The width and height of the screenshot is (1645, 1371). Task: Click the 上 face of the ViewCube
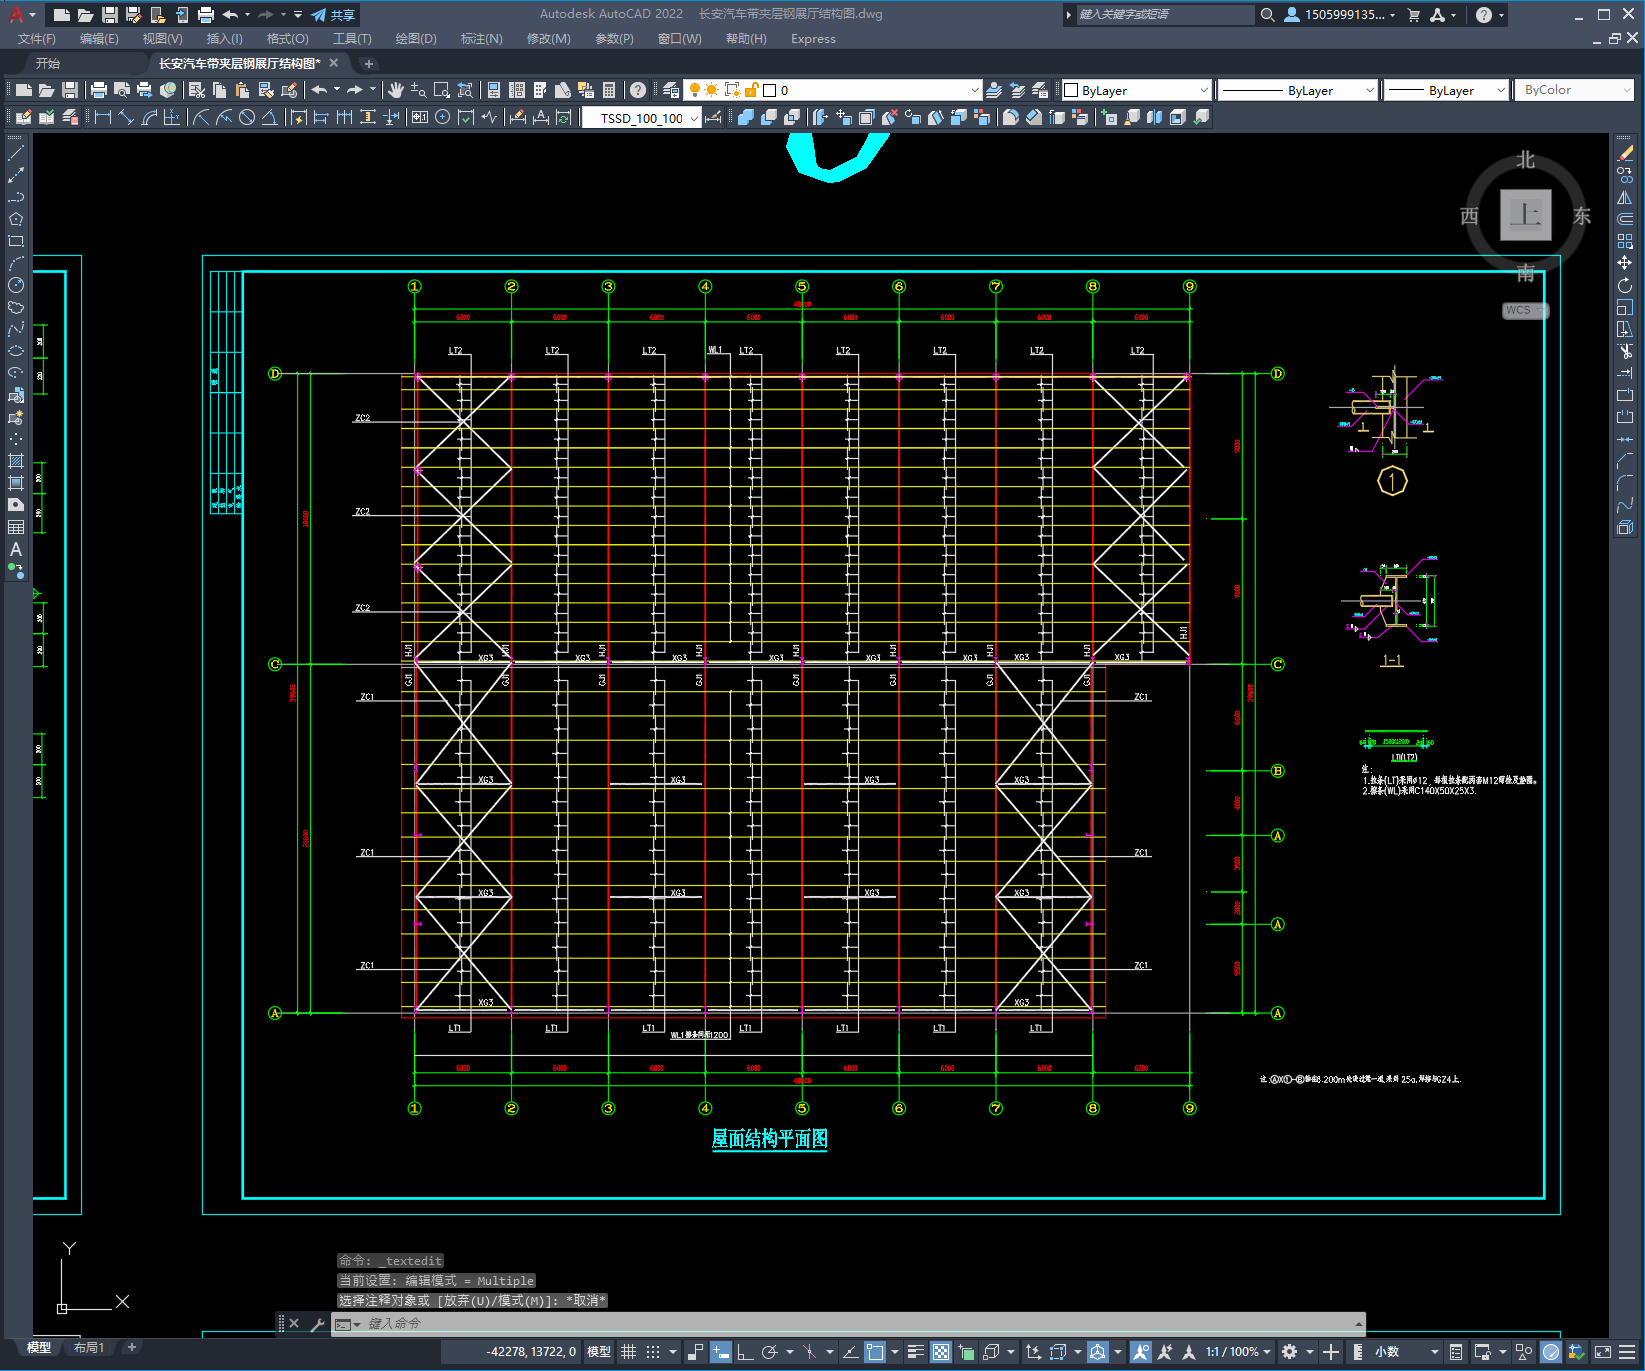(1525, 214)
